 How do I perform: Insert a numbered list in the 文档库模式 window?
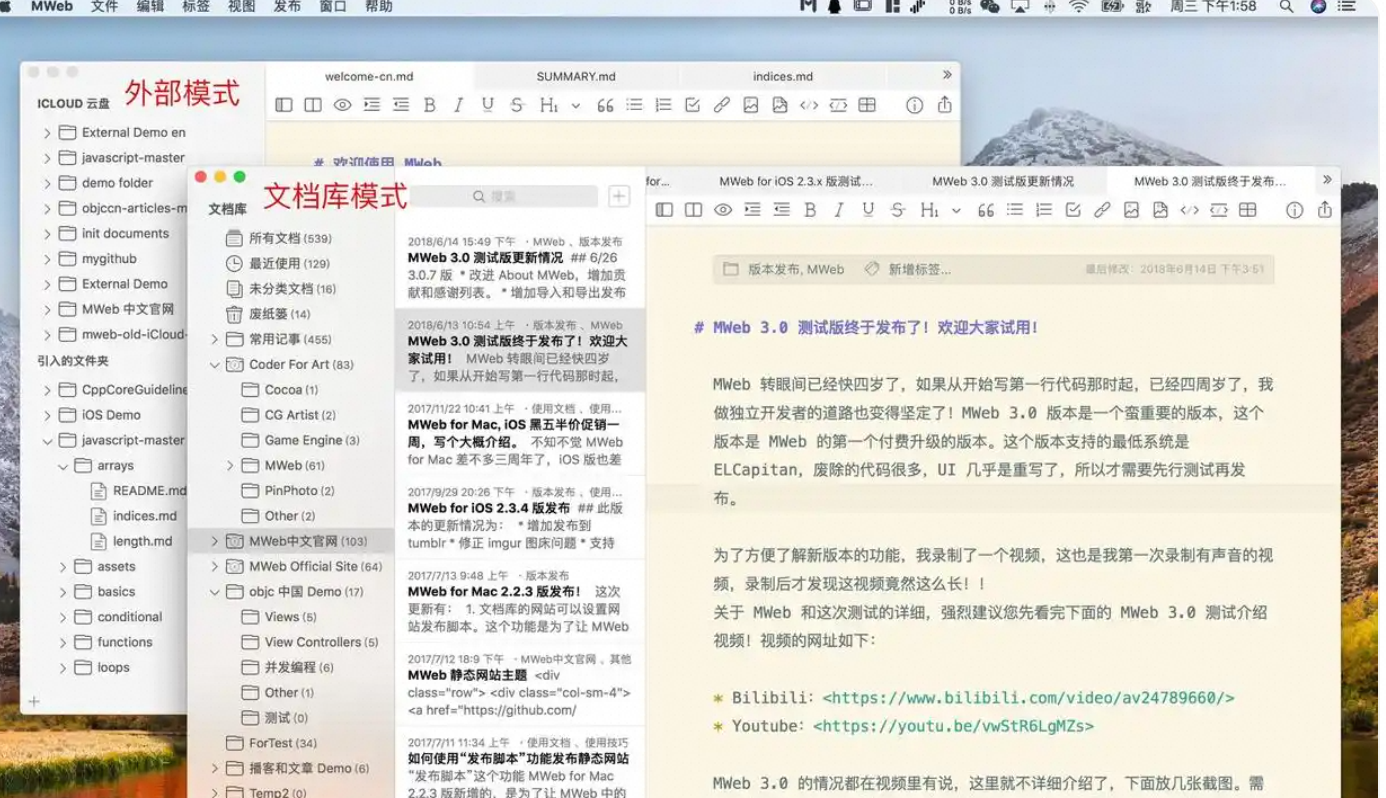tap(1044, 210)
